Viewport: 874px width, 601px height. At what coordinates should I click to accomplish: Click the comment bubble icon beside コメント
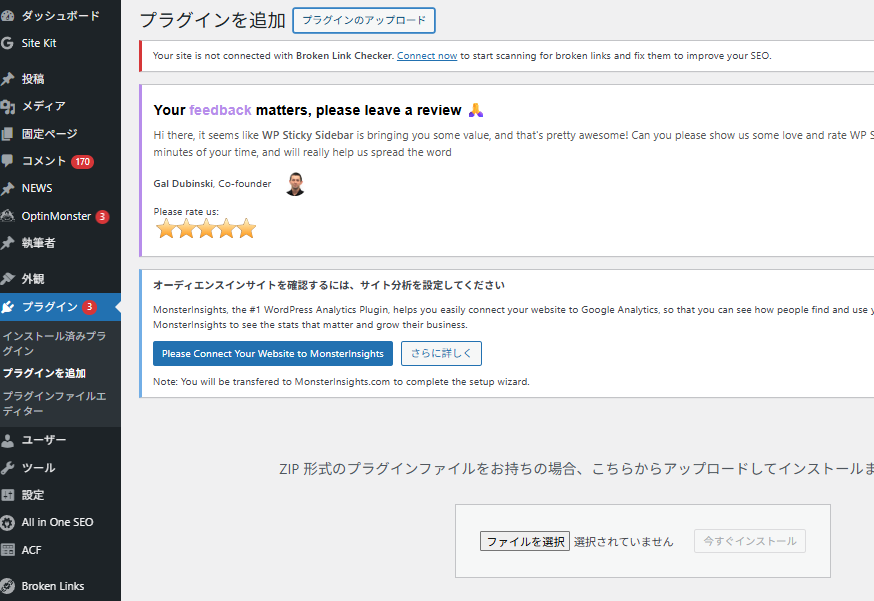point(8,161)
